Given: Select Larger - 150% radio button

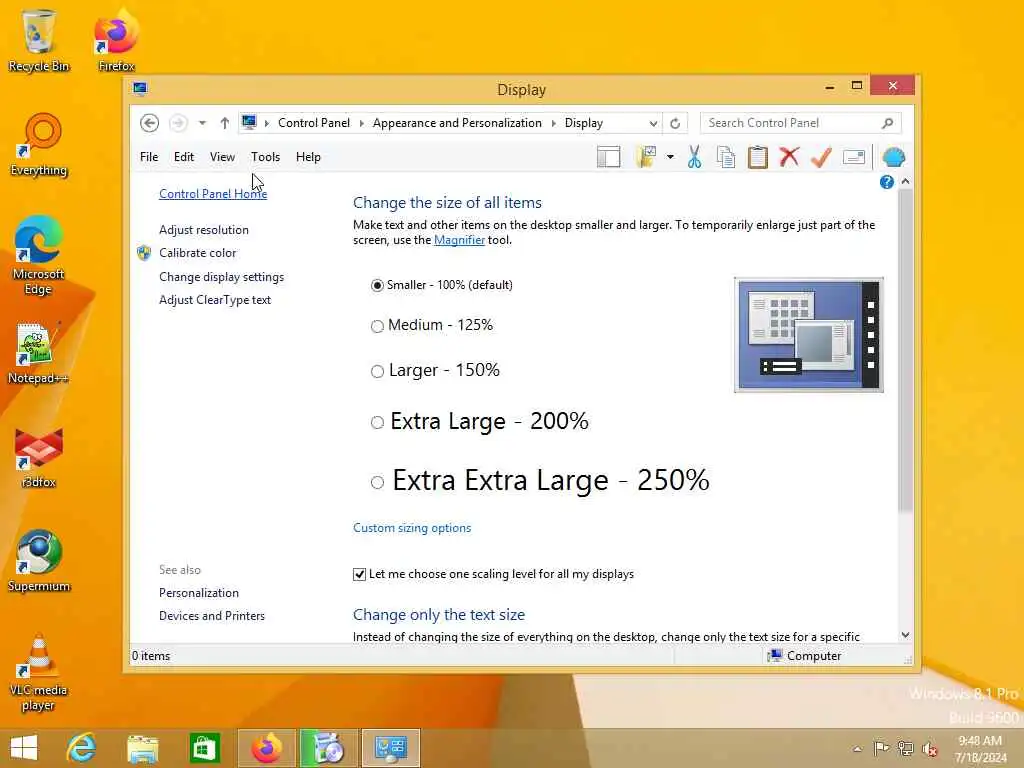Looking at the screenshot, I should coord(377,372).
